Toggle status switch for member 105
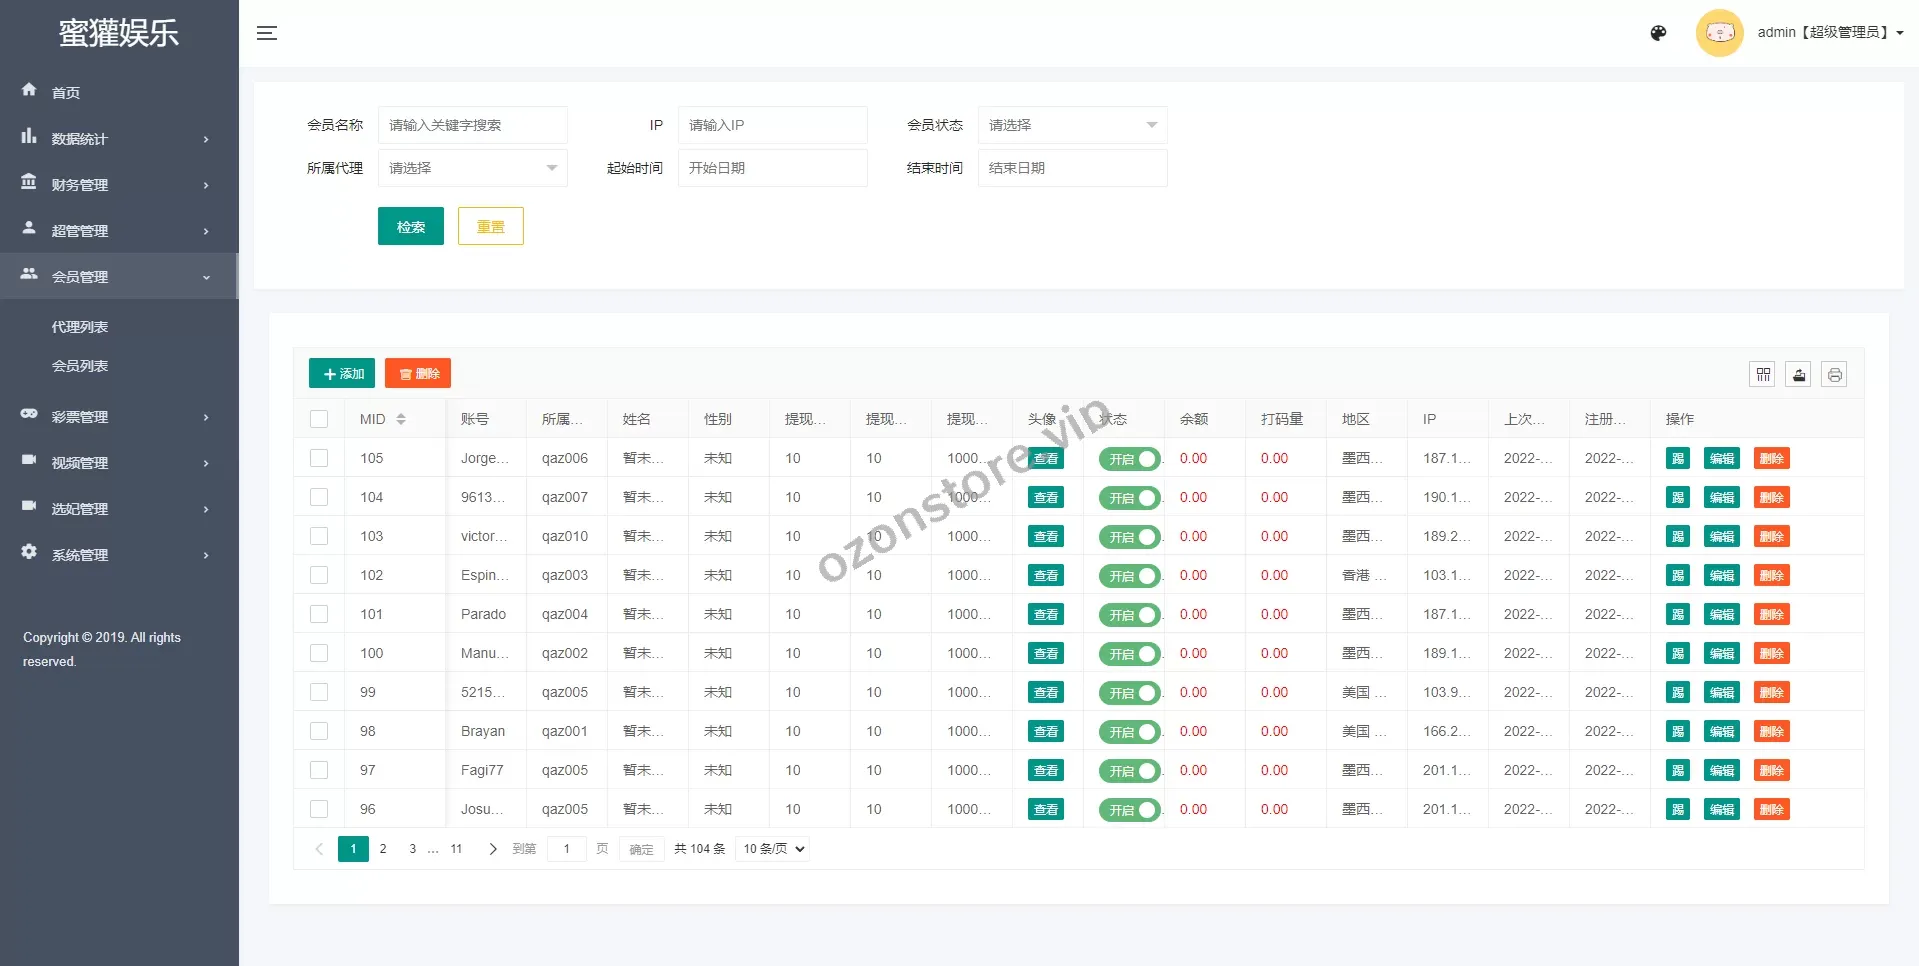 click(x=1130, y=459)
